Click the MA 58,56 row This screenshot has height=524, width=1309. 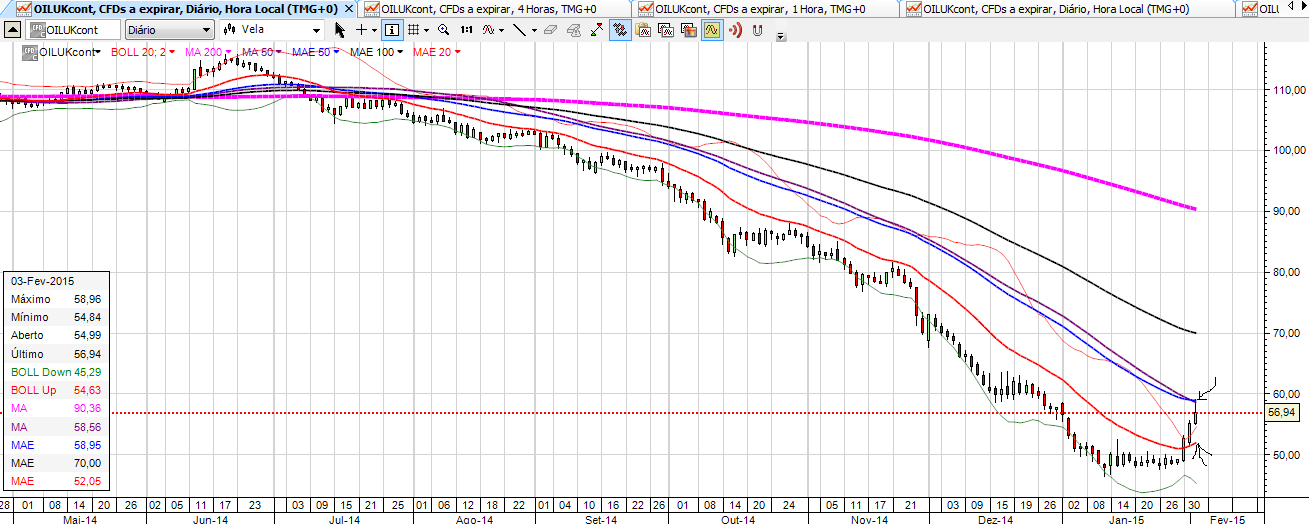coord(56,427)
